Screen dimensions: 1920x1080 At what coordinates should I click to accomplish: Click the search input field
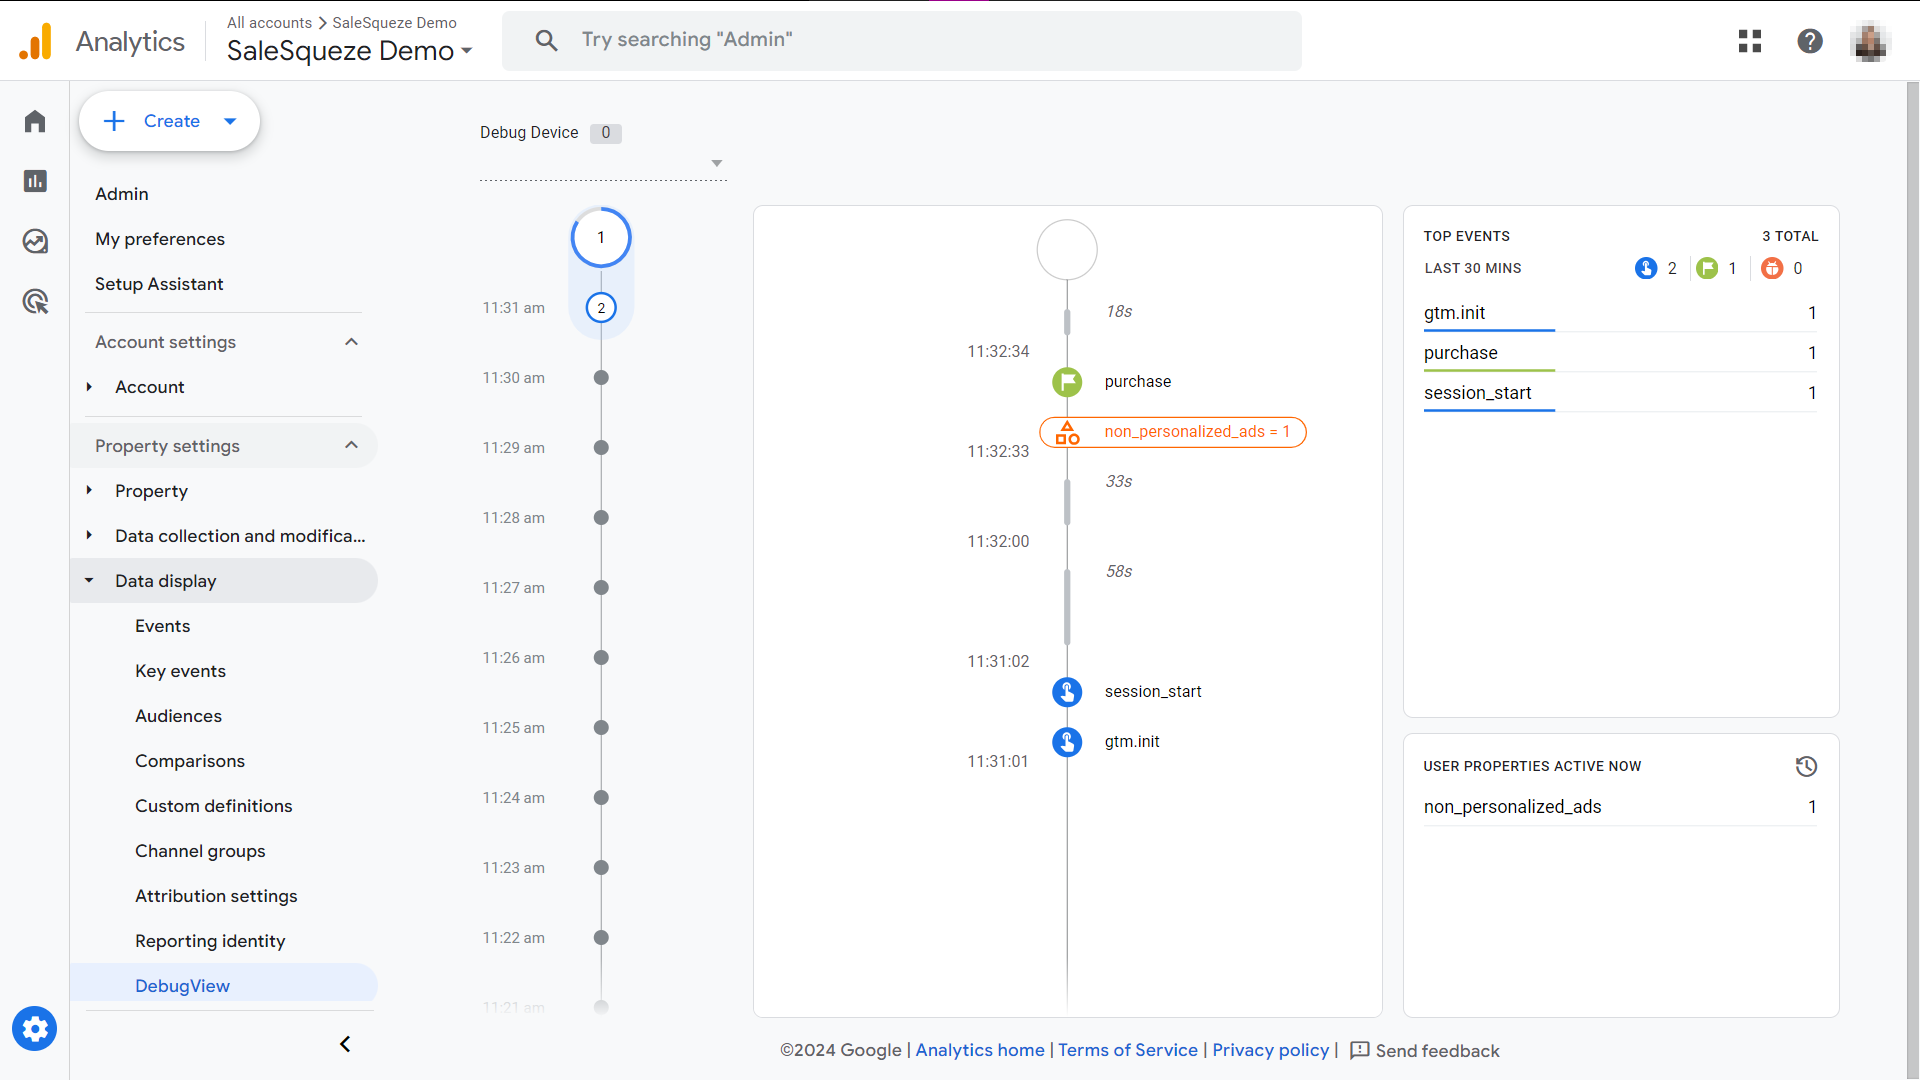(902, 40)
